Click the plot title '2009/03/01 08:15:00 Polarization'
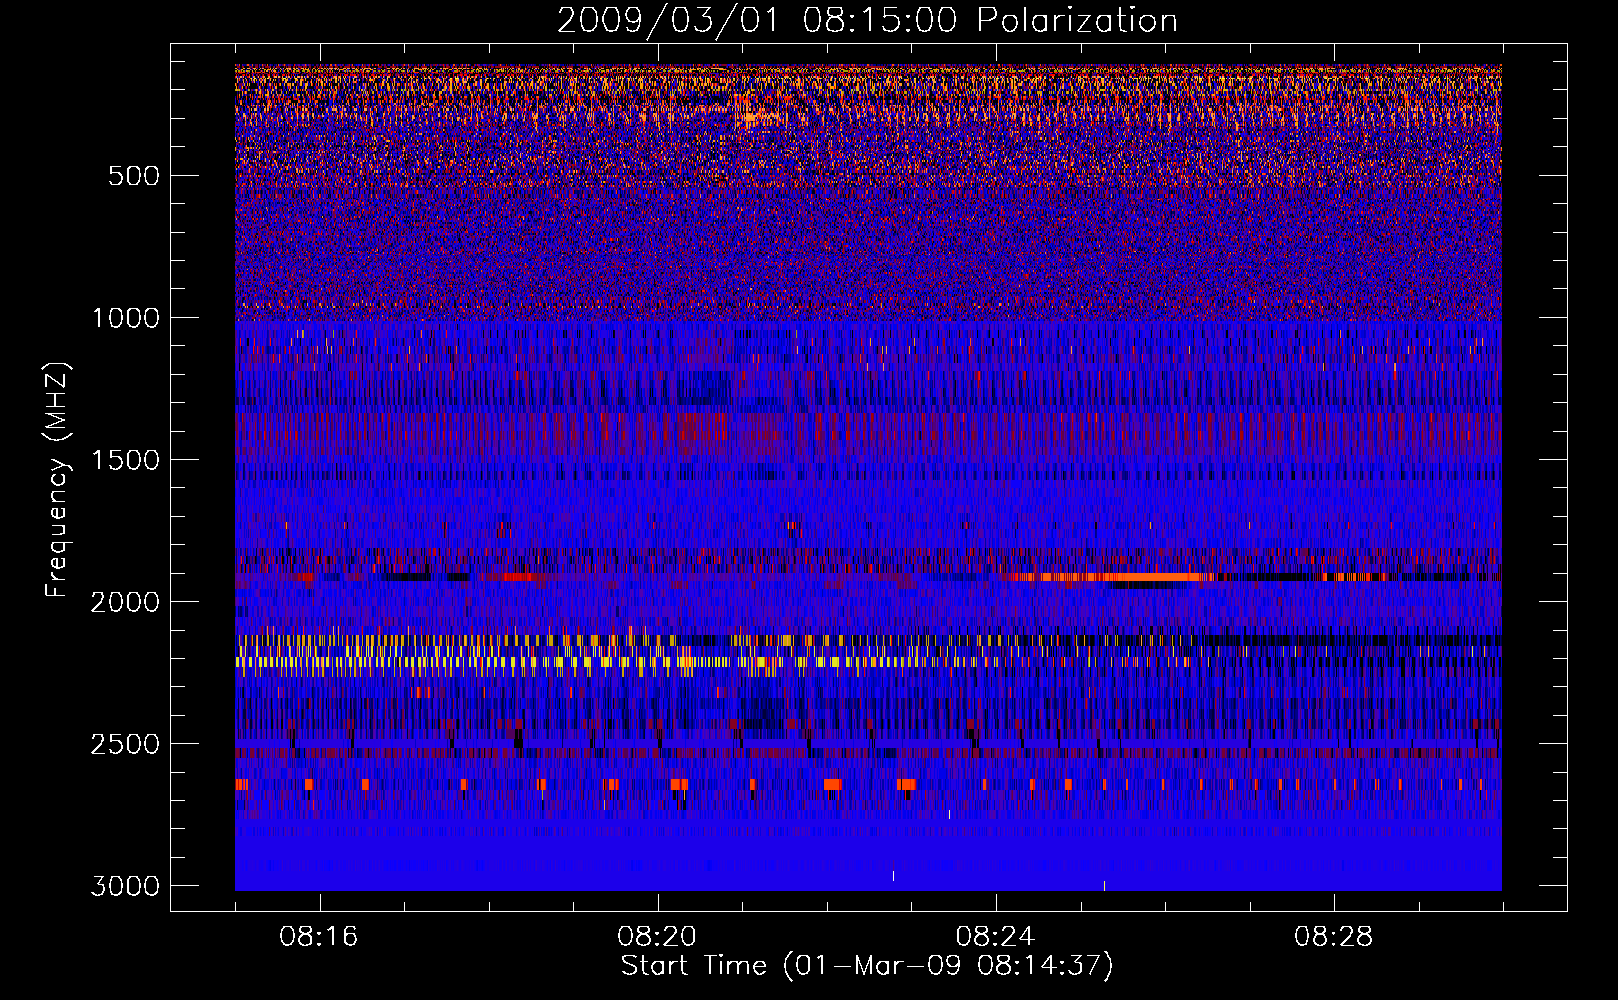This screenshot has height=1000, width=1618. pos(867,21)
